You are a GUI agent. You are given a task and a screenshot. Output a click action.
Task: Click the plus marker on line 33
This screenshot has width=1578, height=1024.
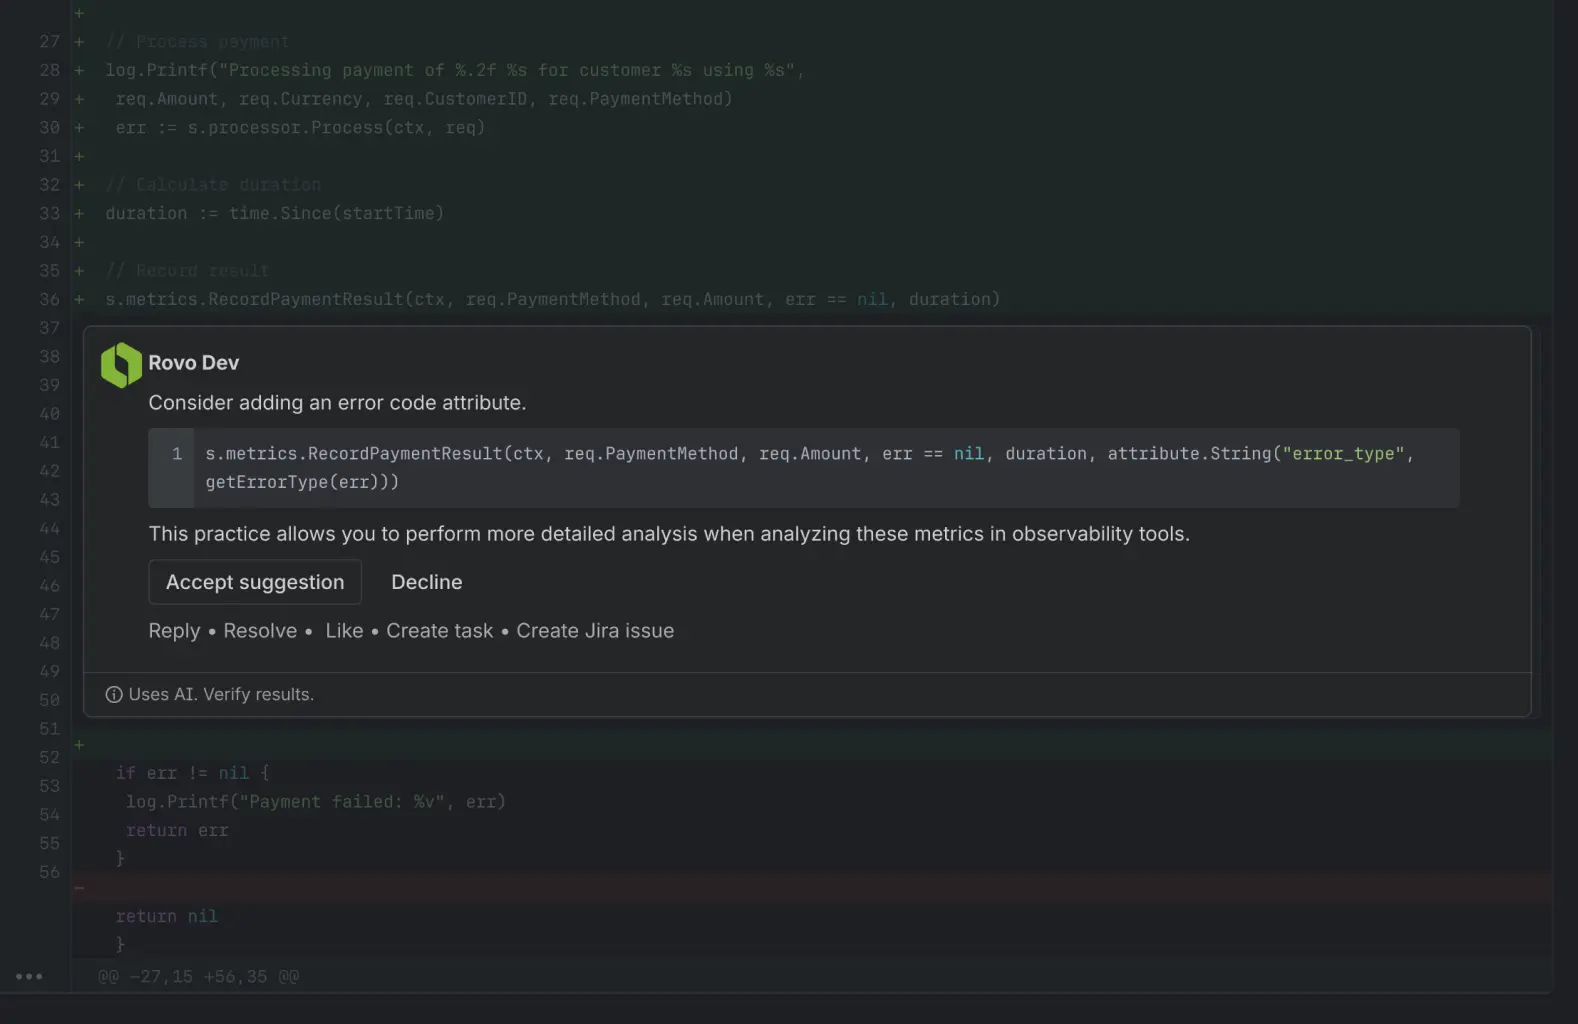coord(79,213)
